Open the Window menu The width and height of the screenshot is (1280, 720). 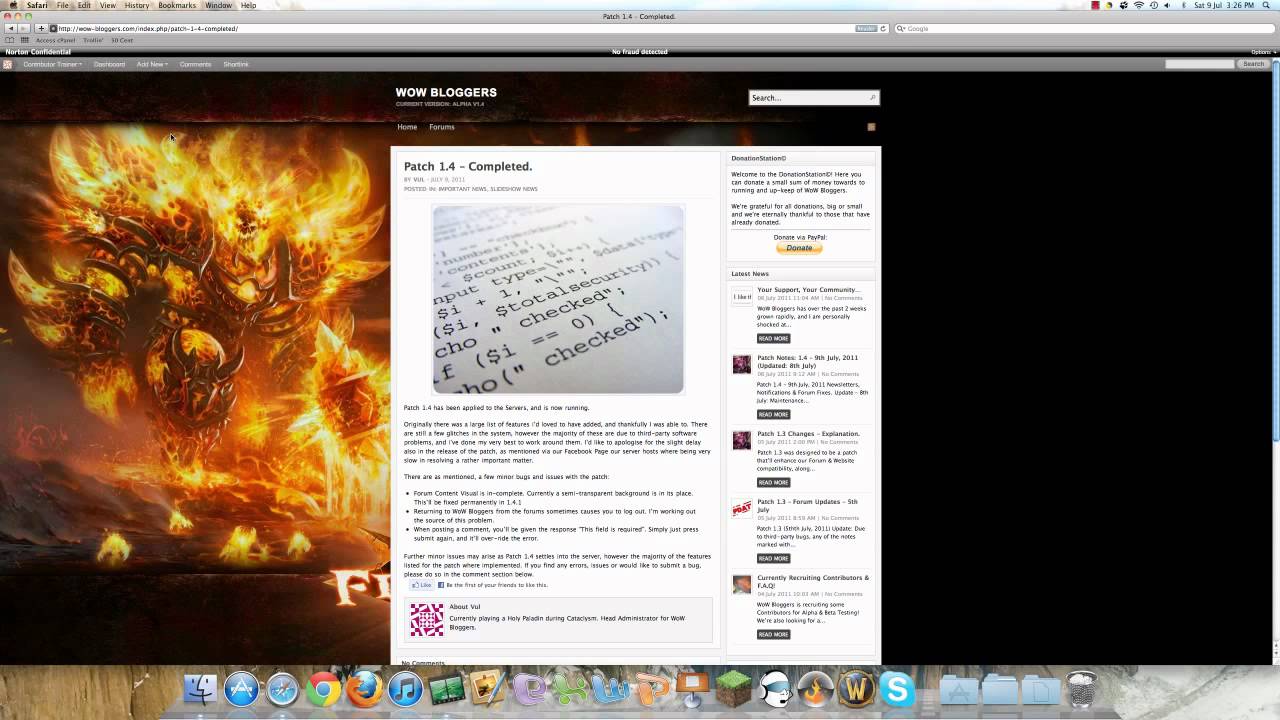coord(218,5)
